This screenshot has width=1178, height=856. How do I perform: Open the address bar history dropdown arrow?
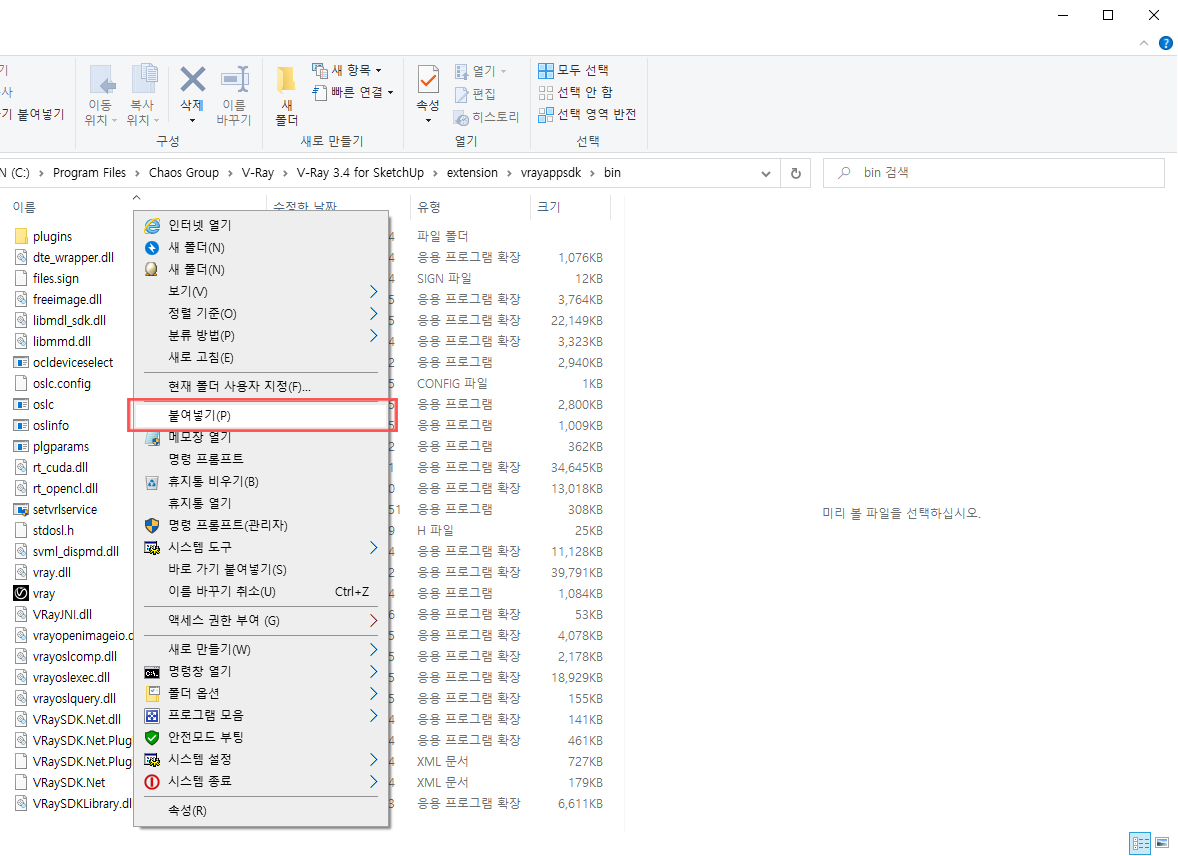click(x=766, y=174)
